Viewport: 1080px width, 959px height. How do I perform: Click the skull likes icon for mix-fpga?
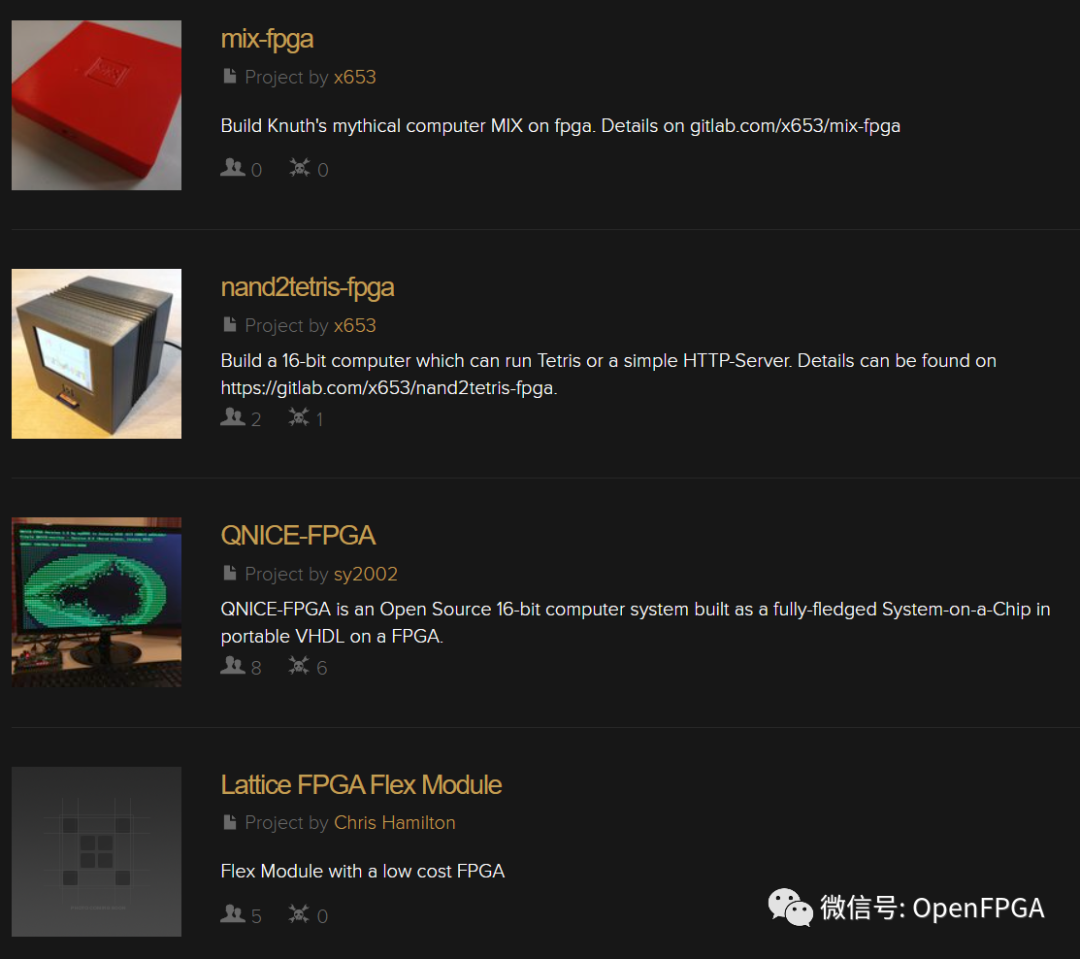coord(300,167)
